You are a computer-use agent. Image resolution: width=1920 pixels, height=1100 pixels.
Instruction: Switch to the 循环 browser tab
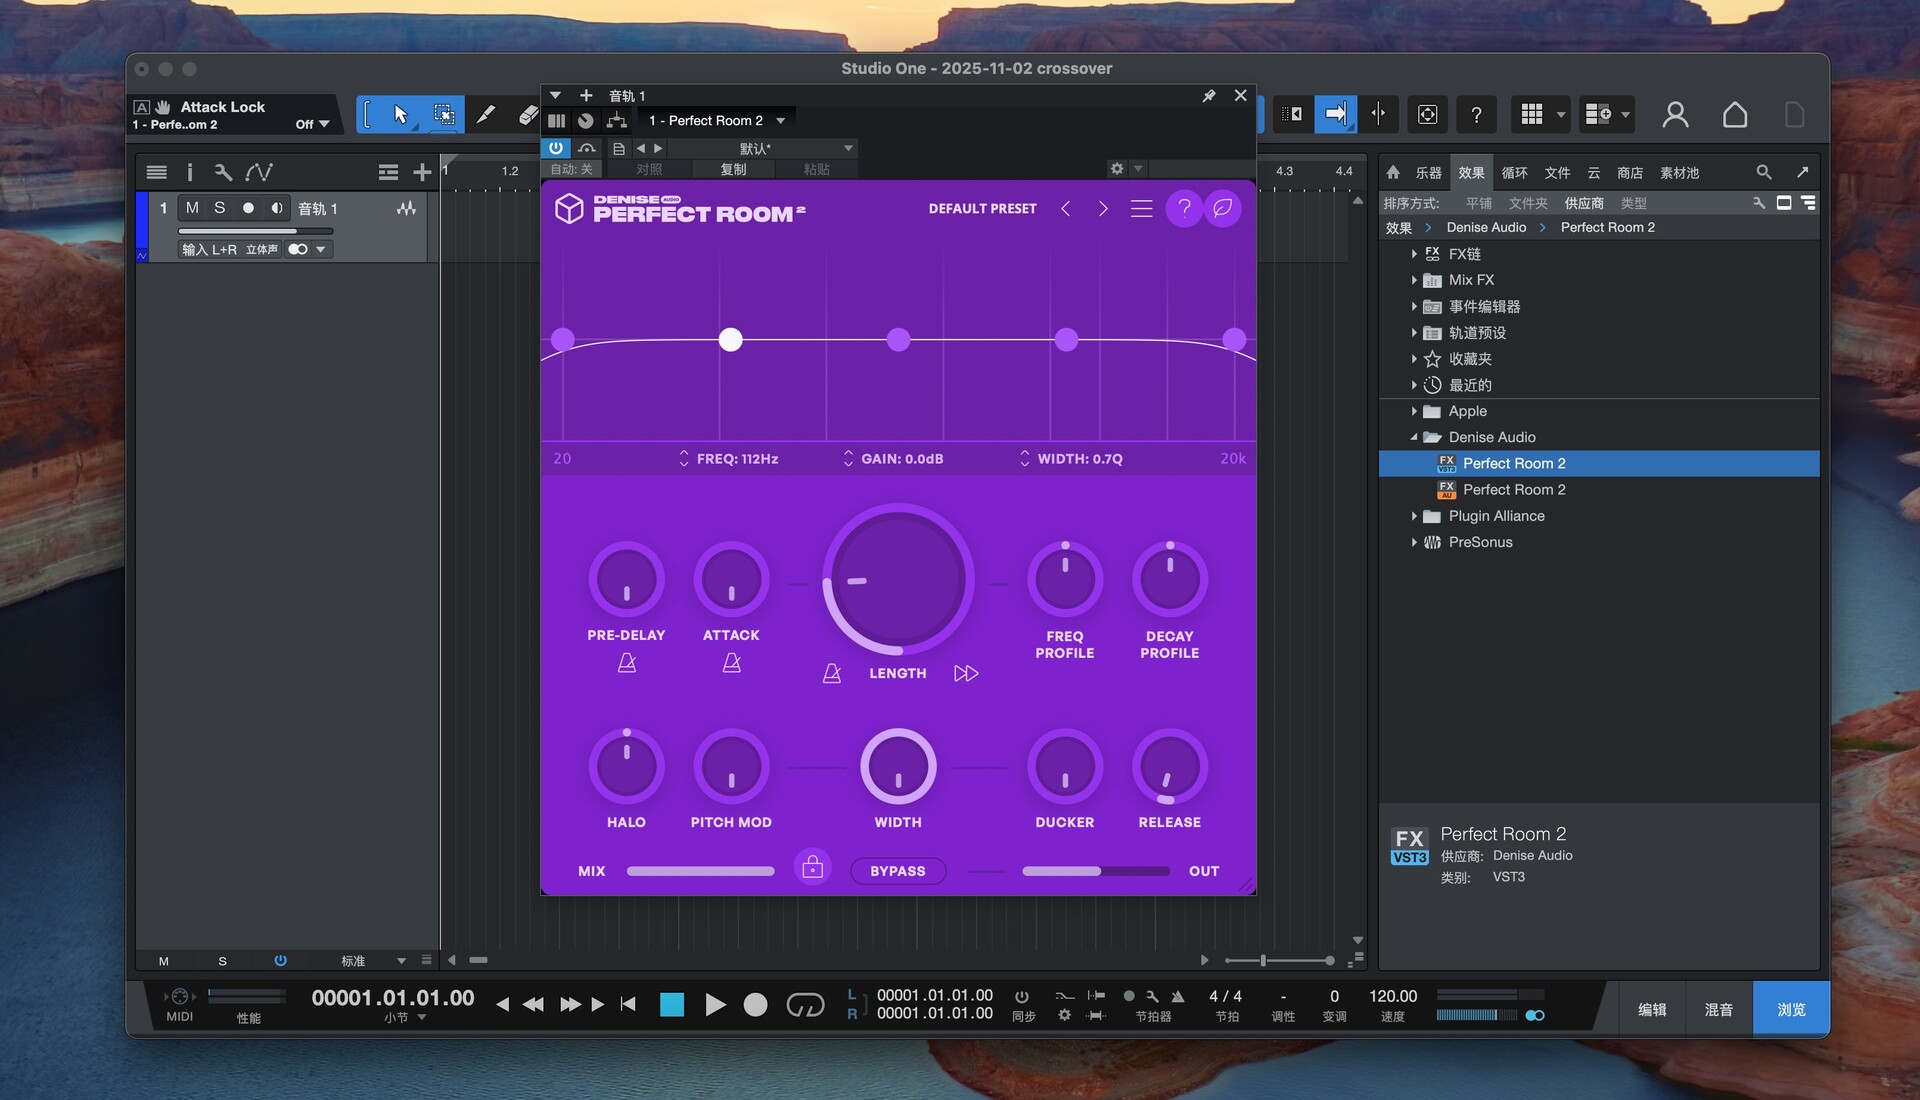pyautogui.click(x=1514, y=172)
